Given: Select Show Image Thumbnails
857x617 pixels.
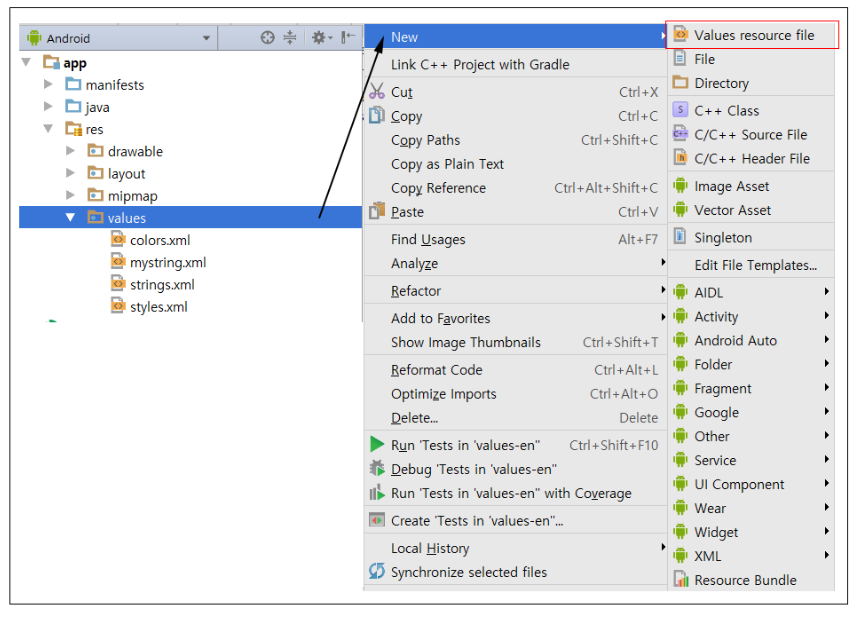Looking at the screenshot, I should pos(515,342).
